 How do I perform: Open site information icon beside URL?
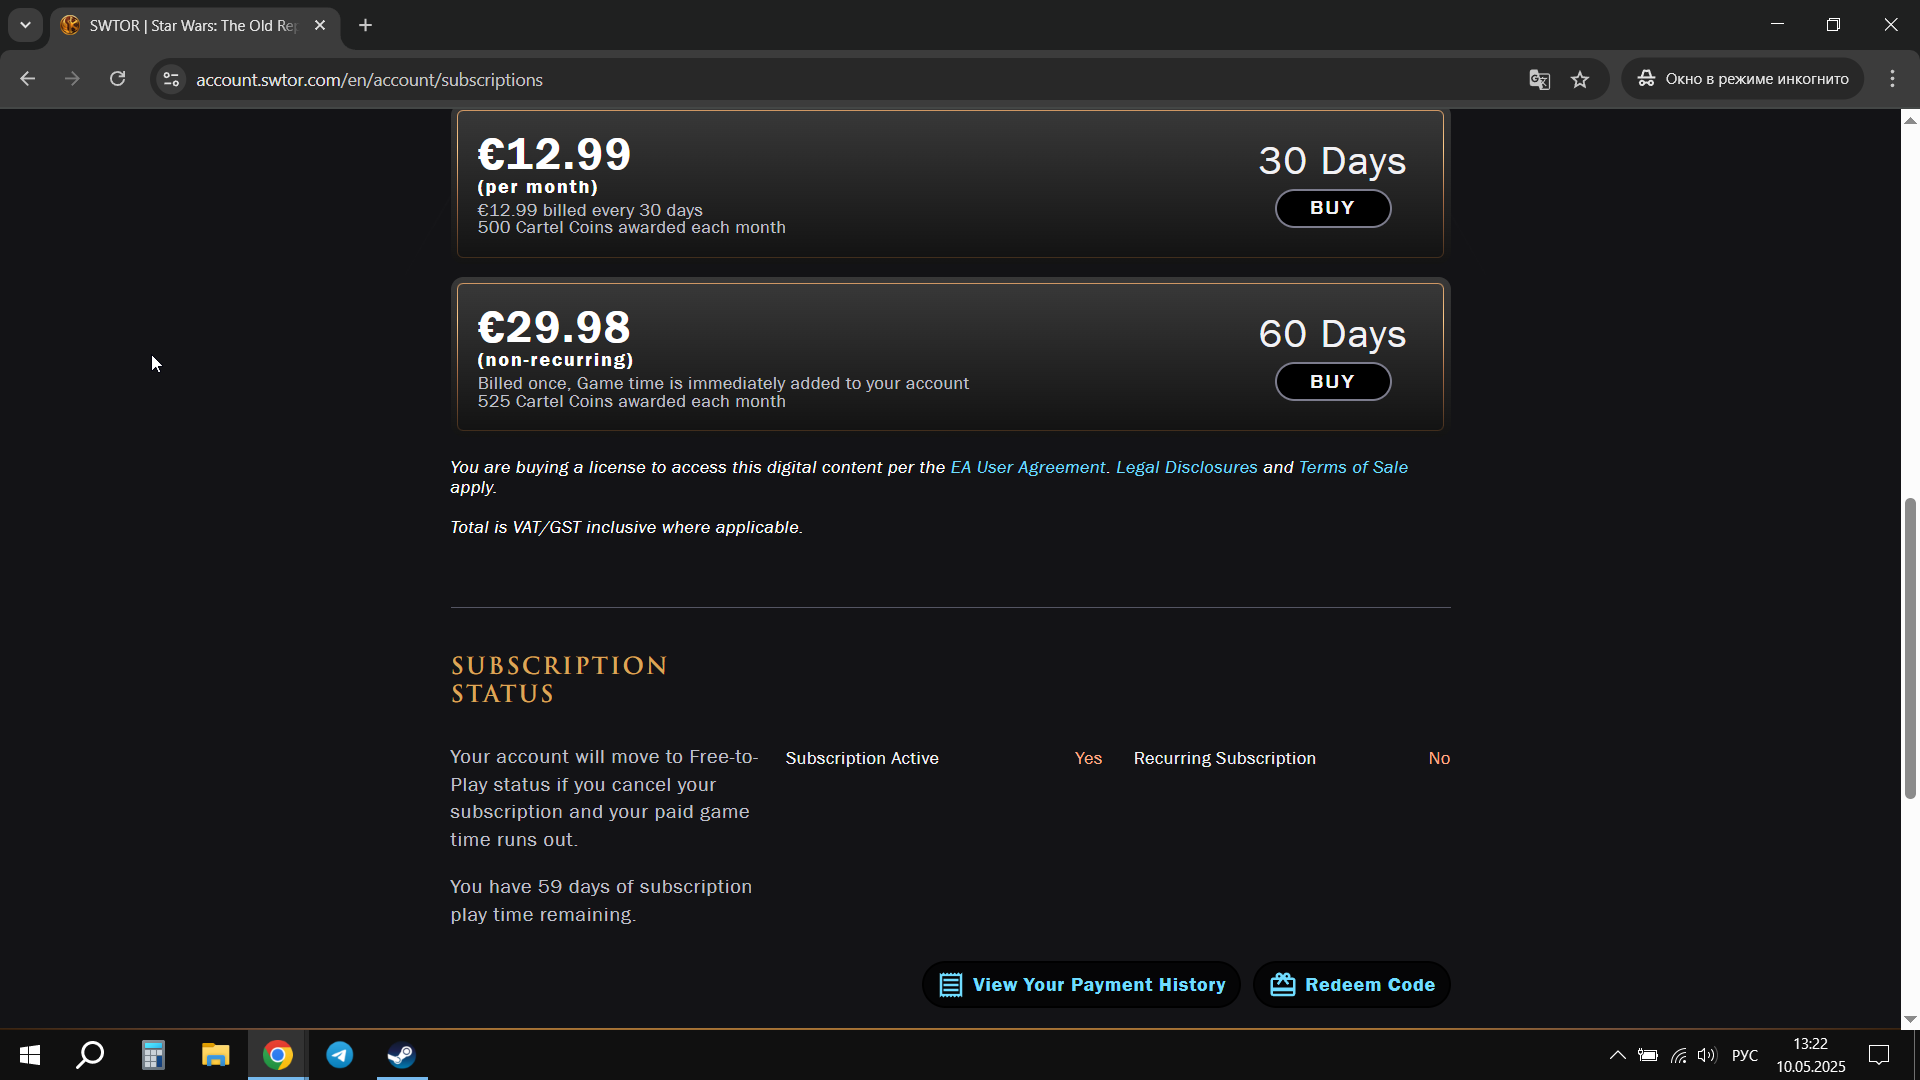coord(171,79)
